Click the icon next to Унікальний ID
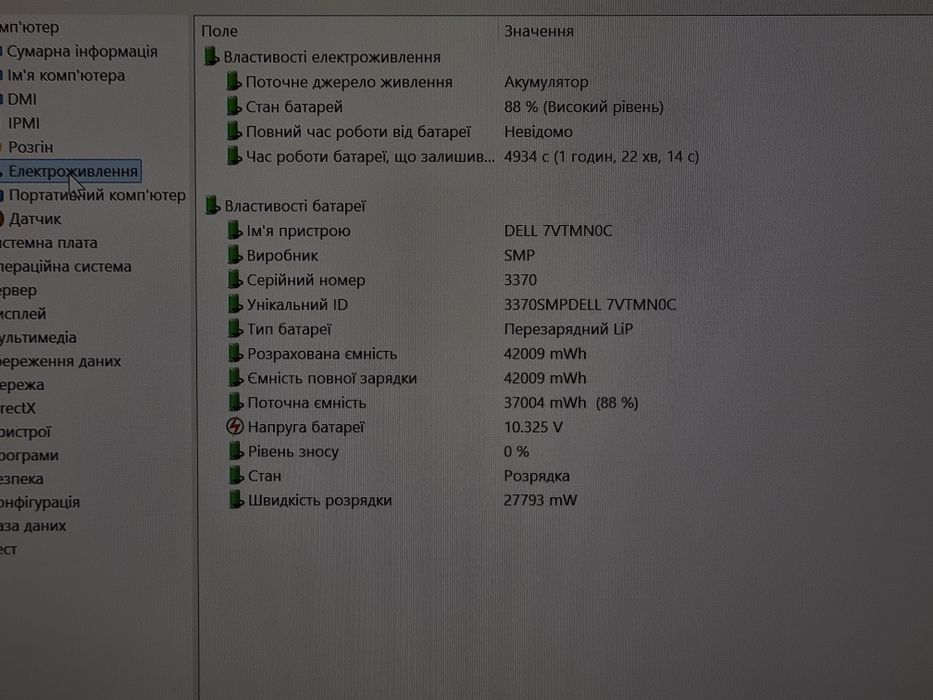933x700 pixels. pyautogui.click(x=236, y=304)
